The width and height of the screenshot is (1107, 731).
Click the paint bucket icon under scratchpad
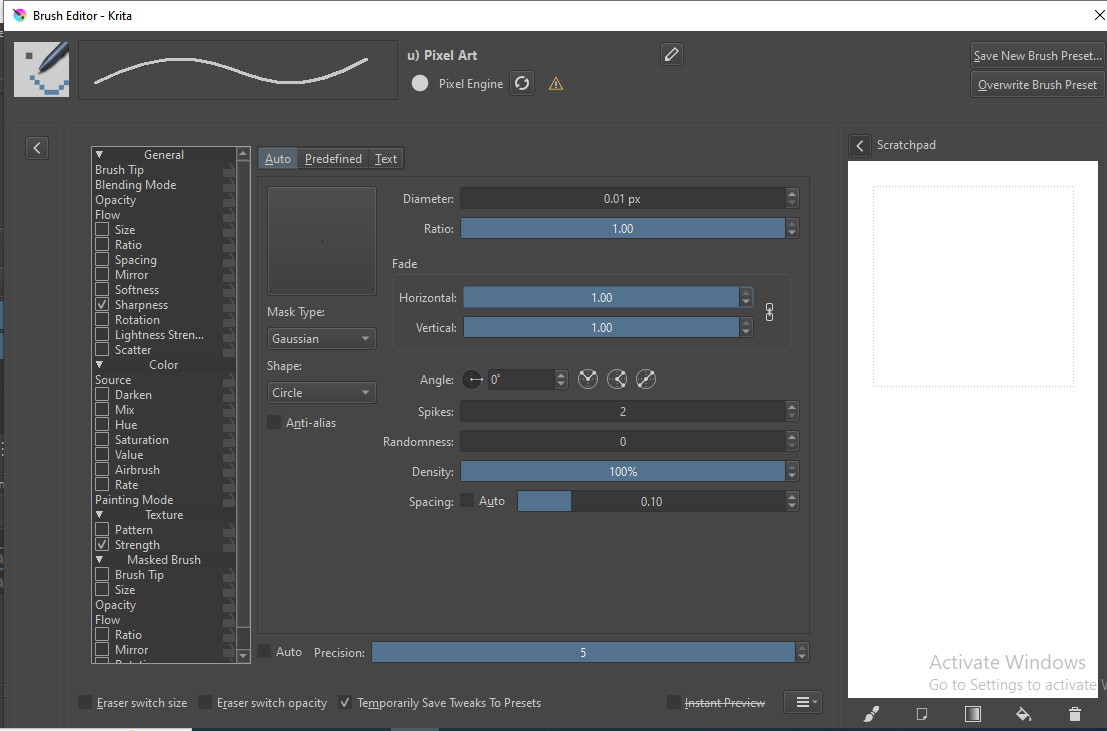coord(1023,714)
